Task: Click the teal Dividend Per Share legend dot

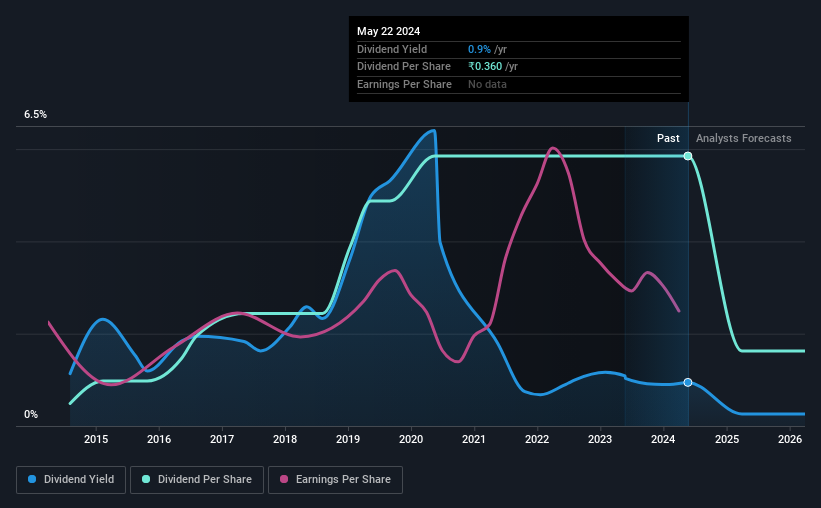Action: tap(146, 479)
